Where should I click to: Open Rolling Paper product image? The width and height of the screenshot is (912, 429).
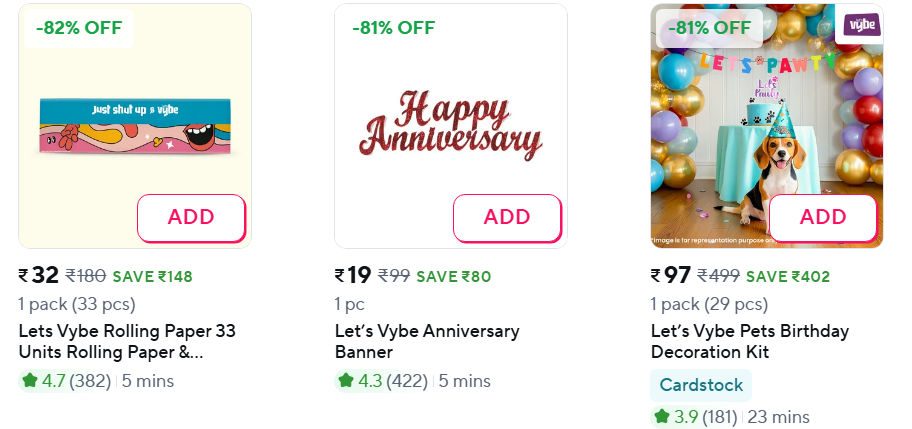[x=135, y=125]
